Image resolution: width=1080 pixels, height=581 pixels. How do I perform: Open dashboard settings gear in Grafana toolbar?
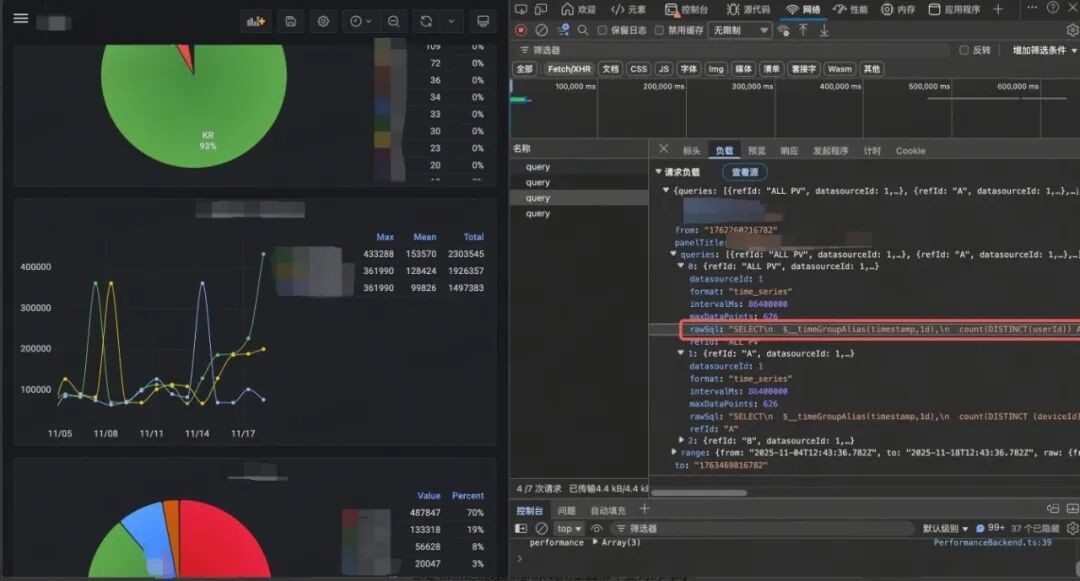(x=323, y=21)
